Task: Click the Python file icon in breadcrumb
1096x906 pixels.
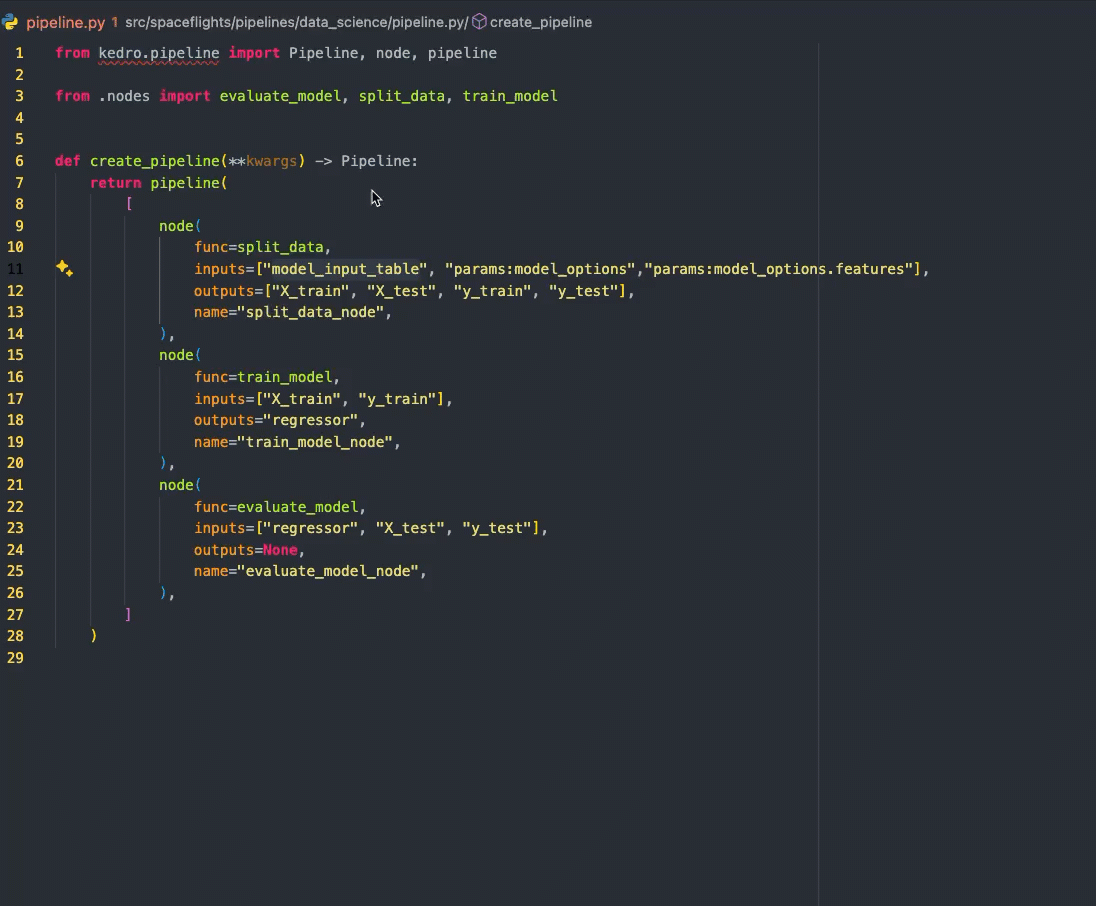Action: click(x=11, y=22)
